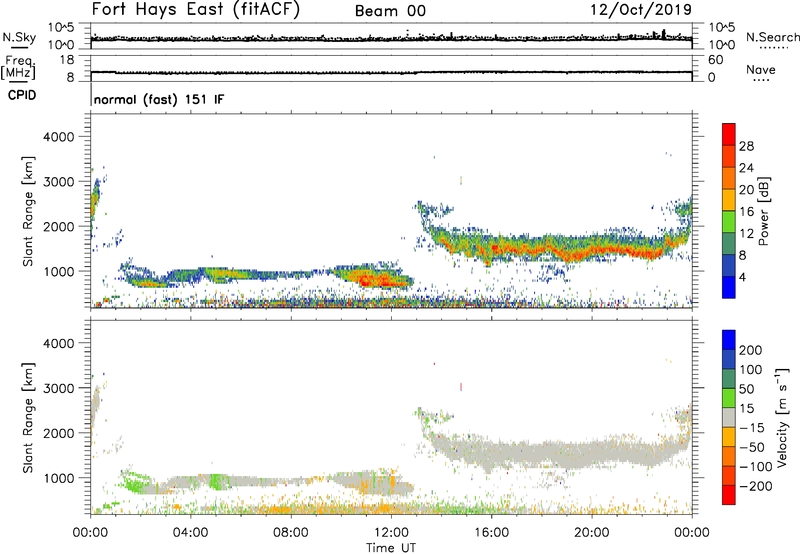Click the '04:00' time axis label

190,533
